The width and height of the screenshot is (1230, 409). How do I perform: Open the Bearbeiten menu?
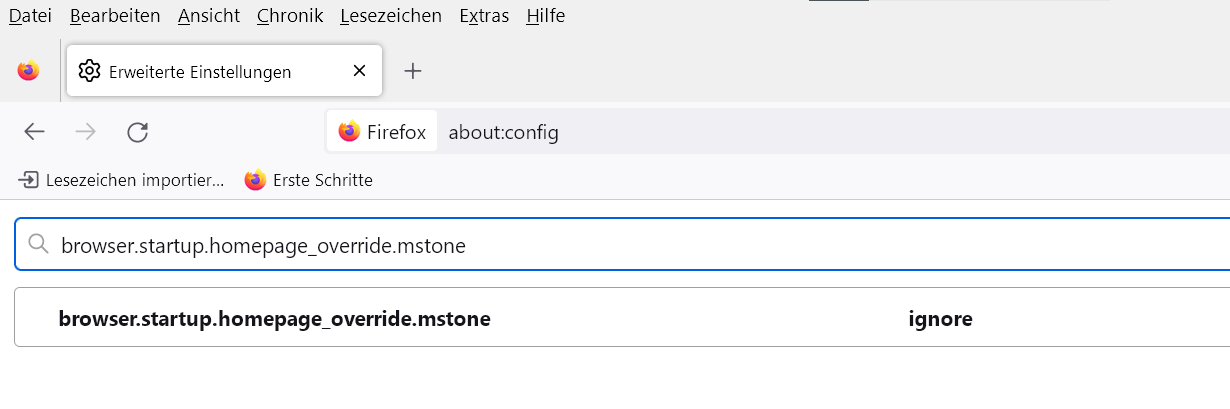115,16
